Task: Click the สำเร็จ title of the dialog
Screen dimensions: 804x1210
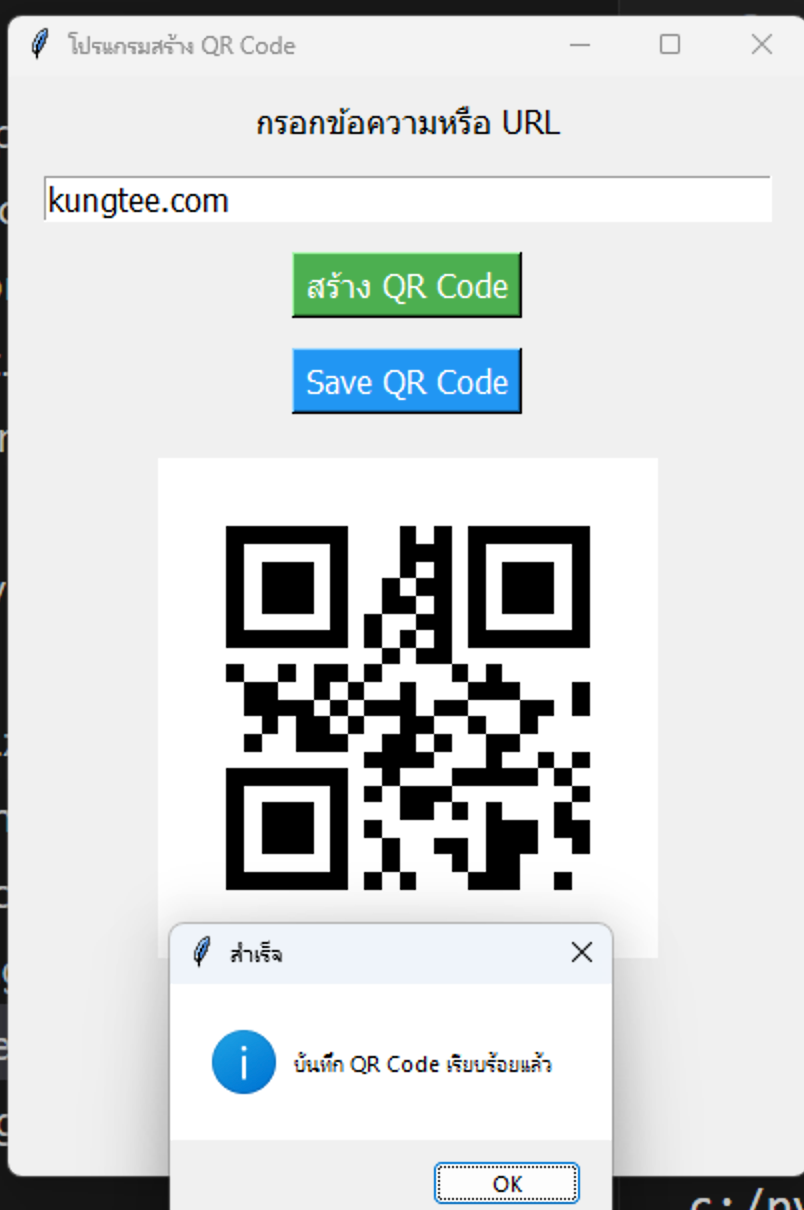Action: (x=256, y=954)
